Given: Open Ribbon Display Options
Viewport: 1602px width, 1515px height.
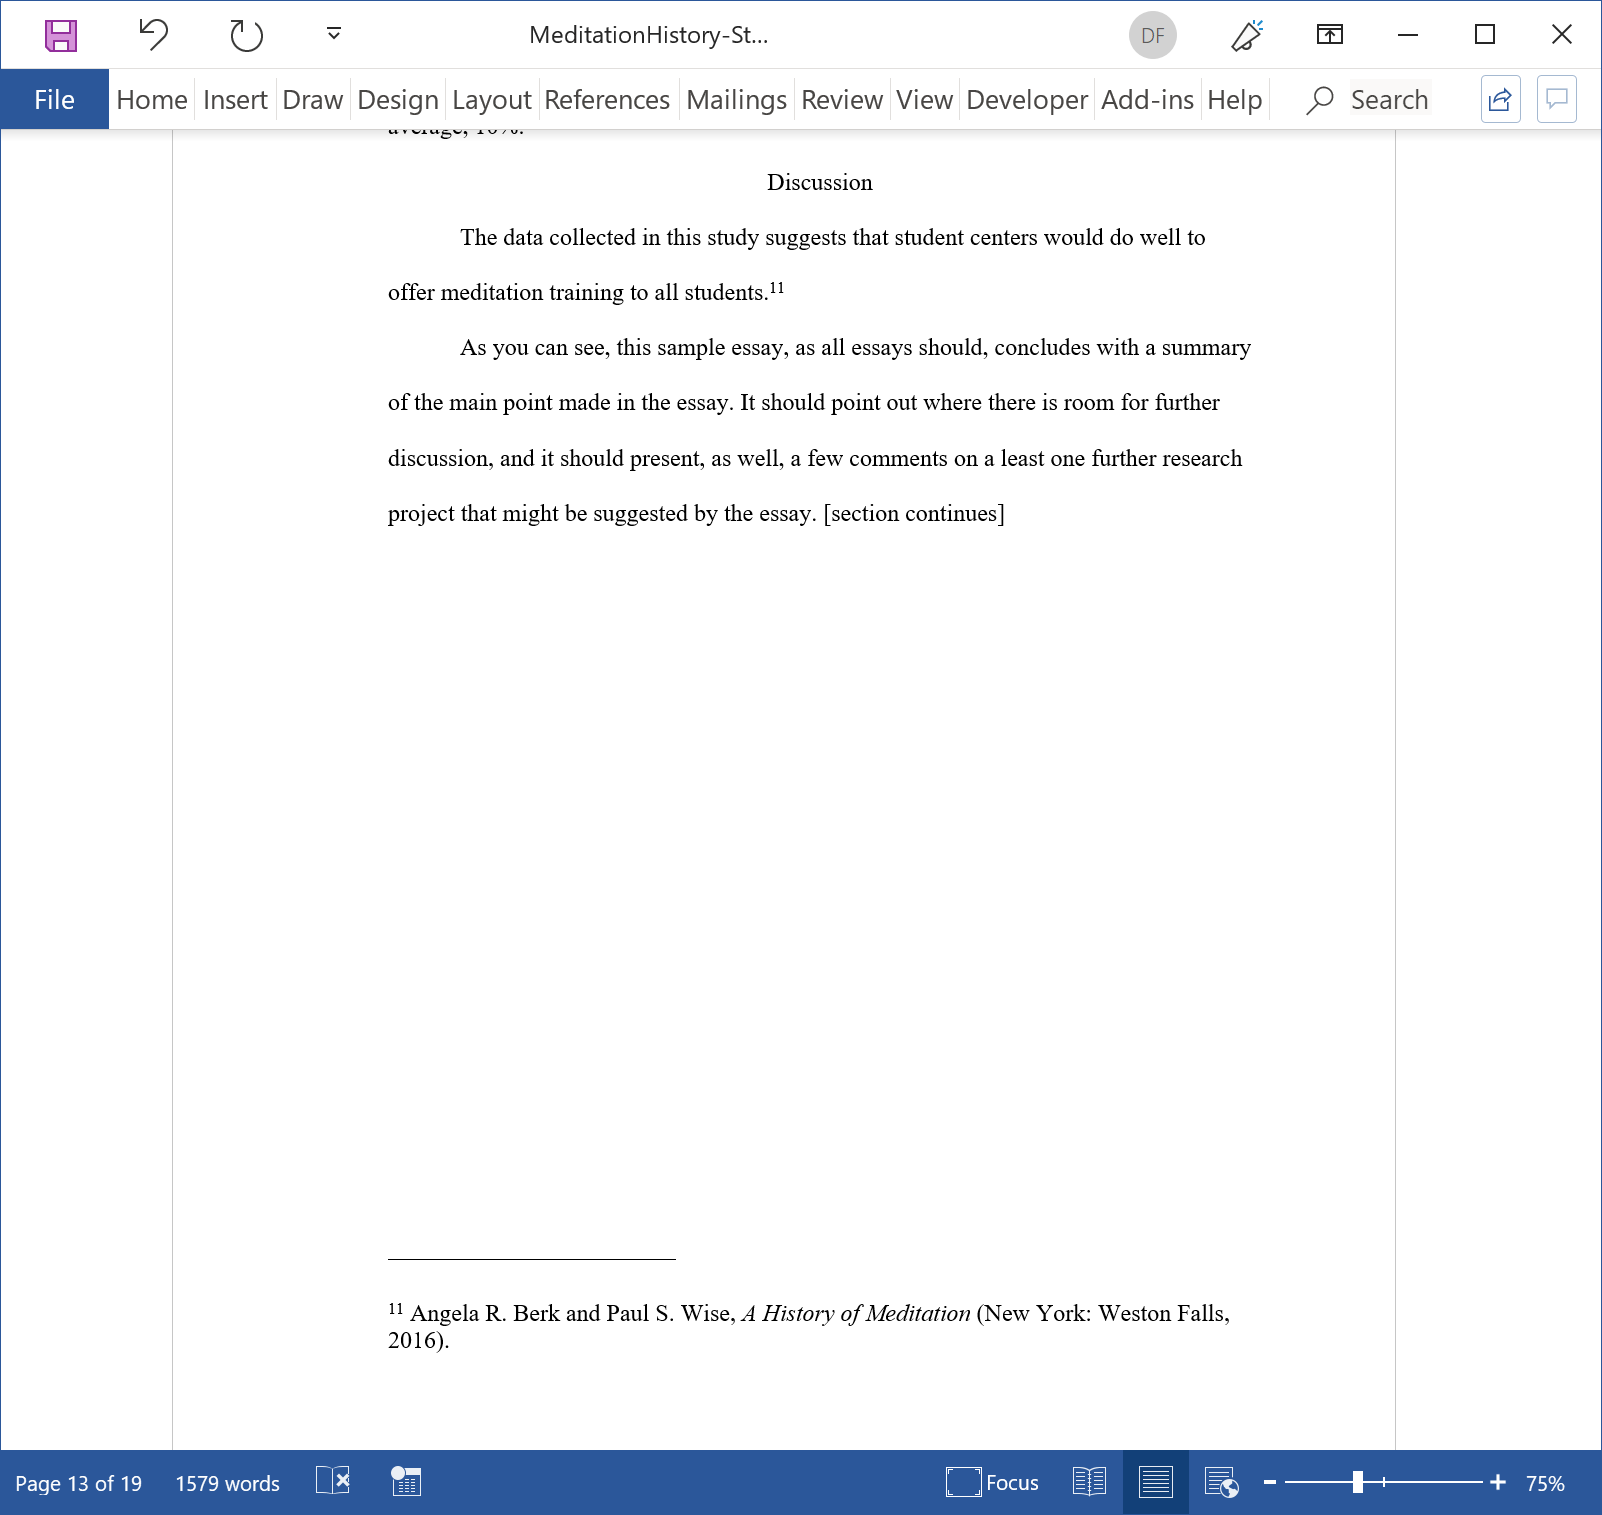Looking at the screenshot, I should 1329,35.
